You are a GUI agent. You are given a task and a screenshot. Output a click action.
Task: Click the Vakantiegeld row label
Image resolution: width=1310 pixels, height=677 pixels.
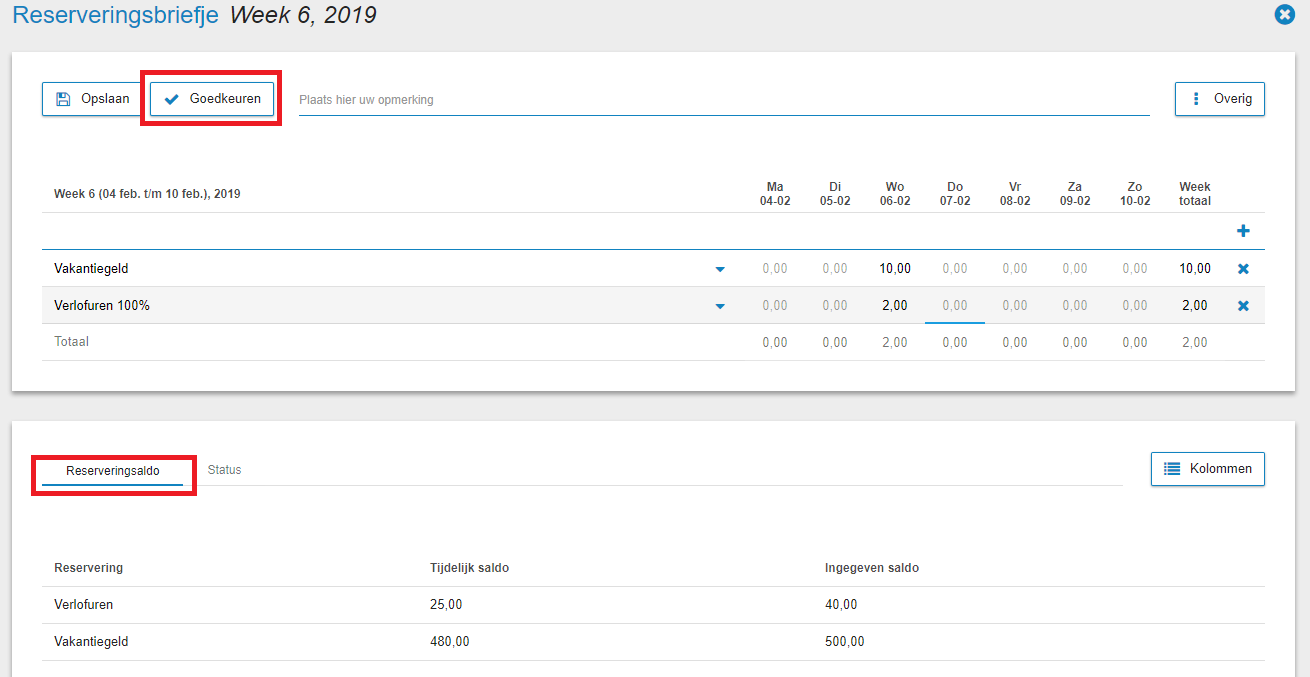[x=91, y=269]
